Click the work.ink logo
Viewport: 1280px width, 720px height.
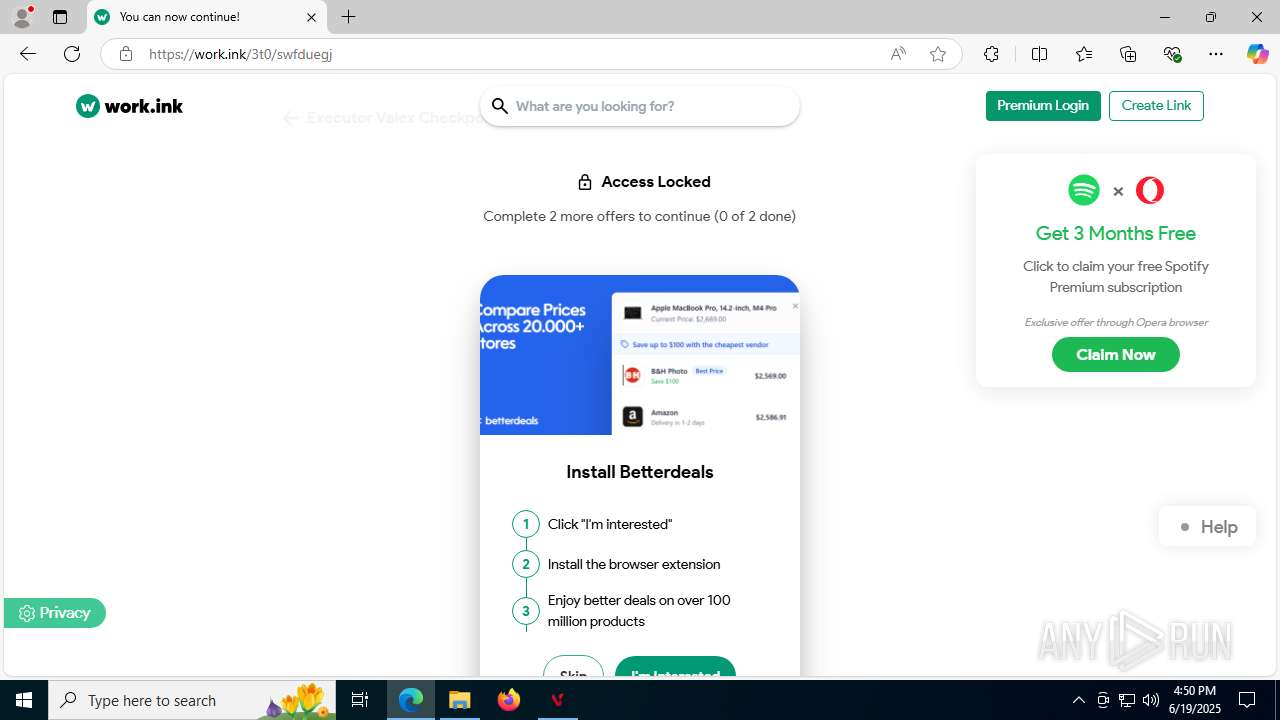[x=130, y=106]
